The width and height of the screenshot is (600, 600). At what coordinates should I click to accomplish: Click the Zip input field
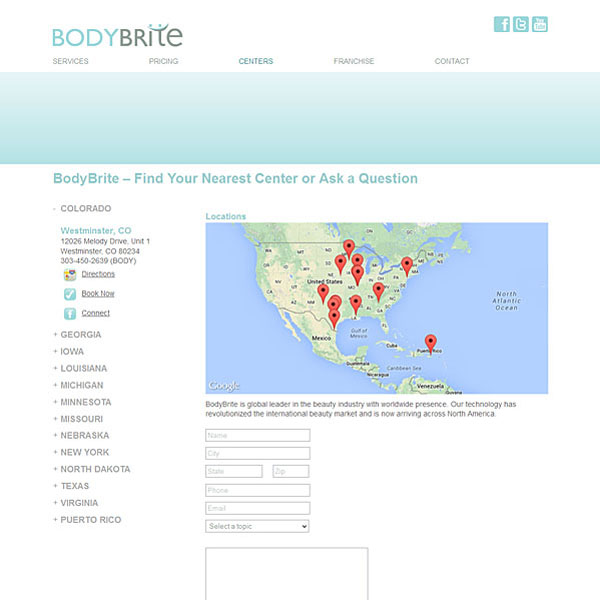click(291, 471)
